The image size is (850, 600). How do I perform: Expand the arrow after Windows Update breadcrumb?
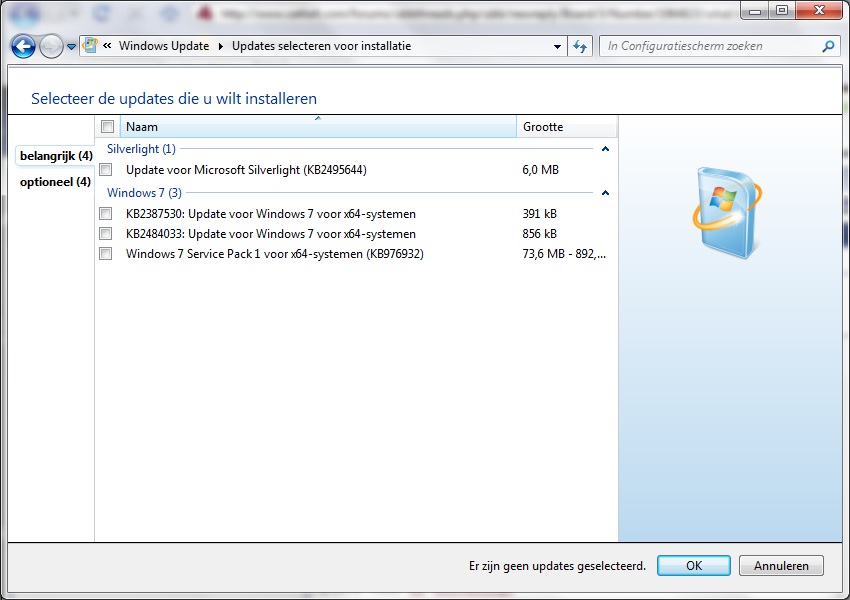(x=221, y=46)
